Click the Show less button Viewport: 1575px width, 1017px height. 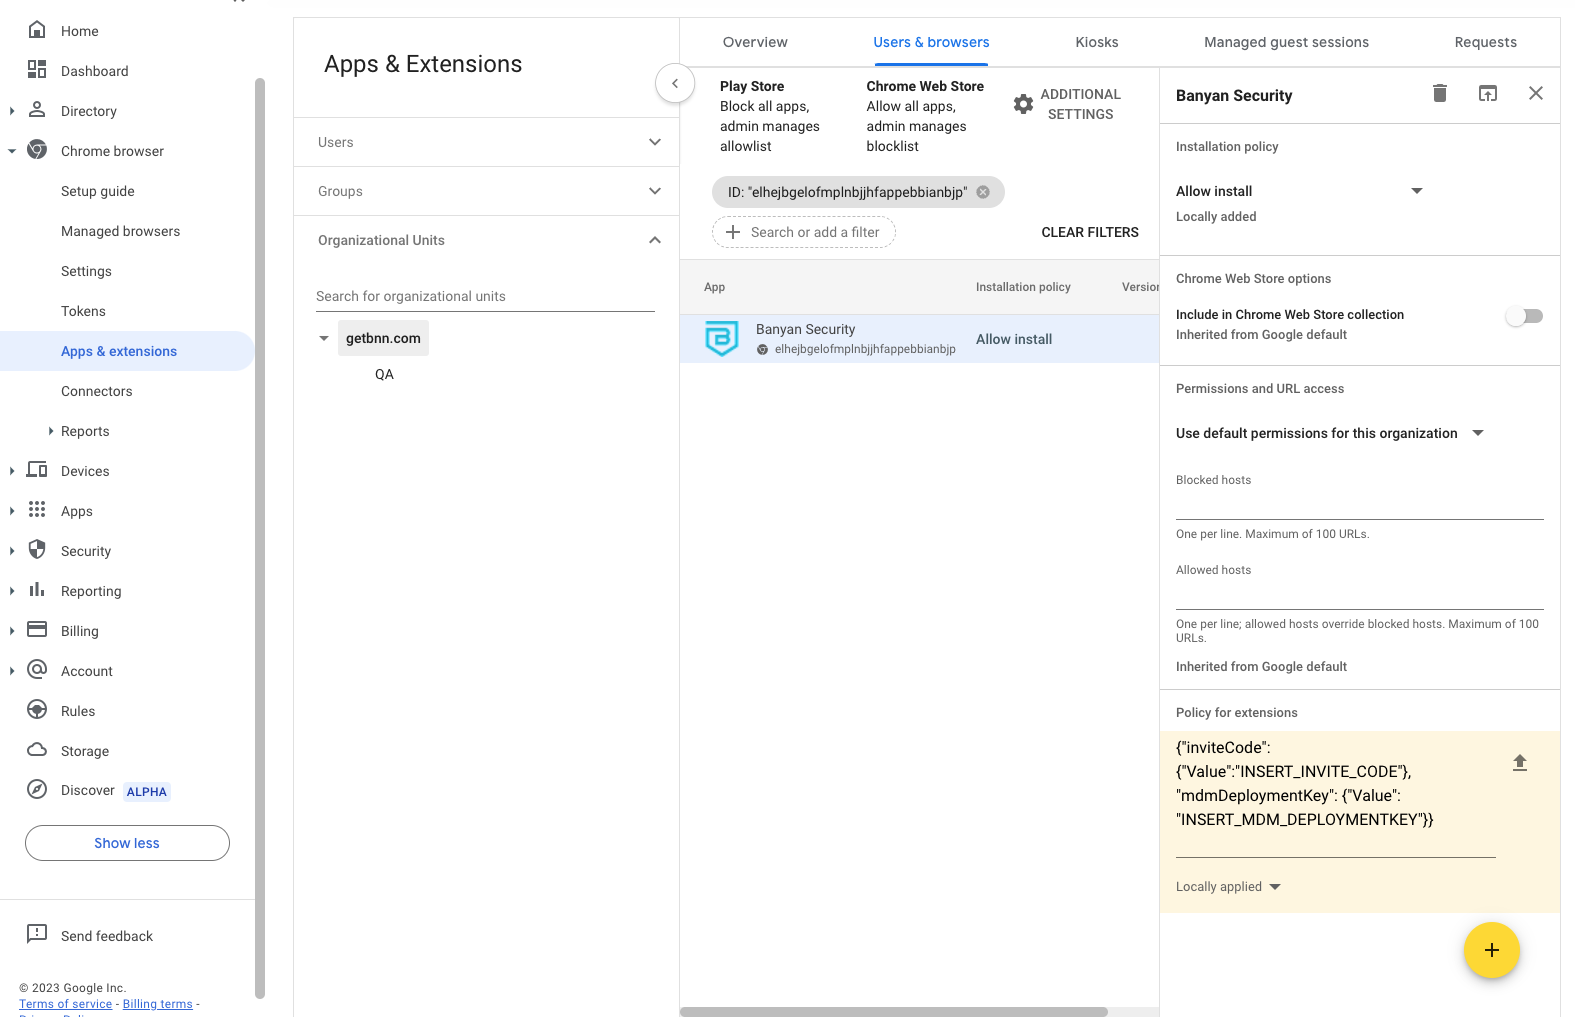(x=127, y=843)
